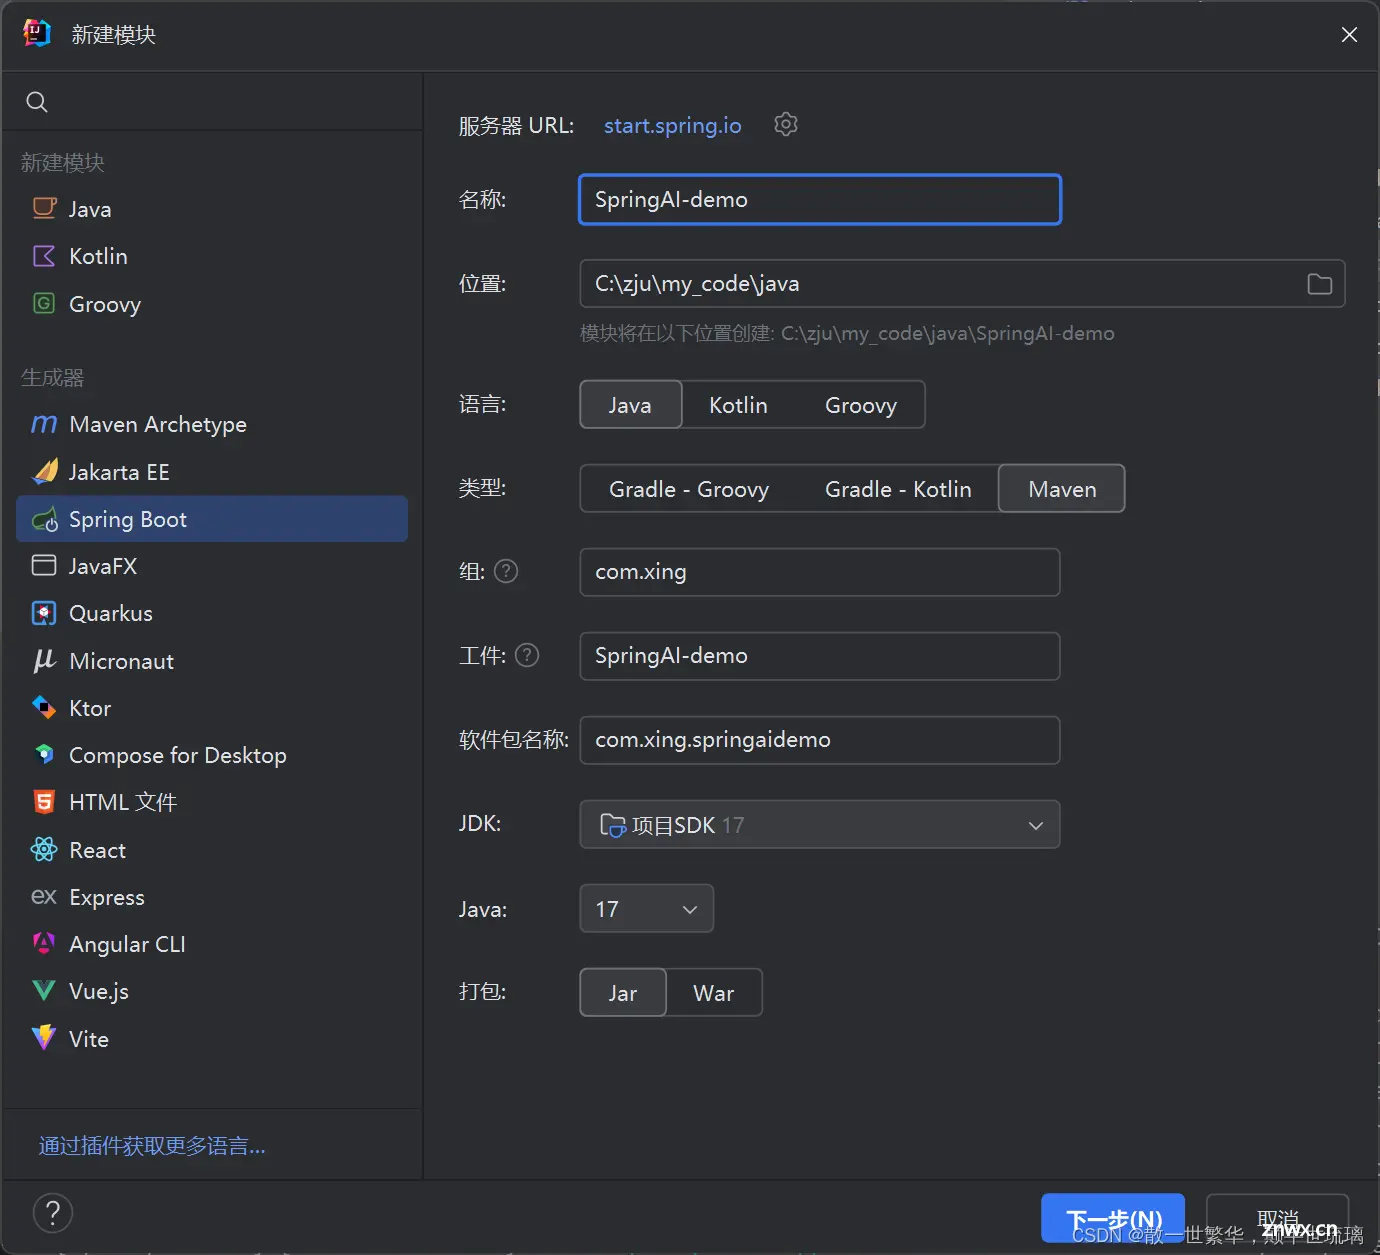Image resolution: width=1380 pixels, height=1255 pixels.
Task: Select Kotlin as the language
Action: point(738,405)
